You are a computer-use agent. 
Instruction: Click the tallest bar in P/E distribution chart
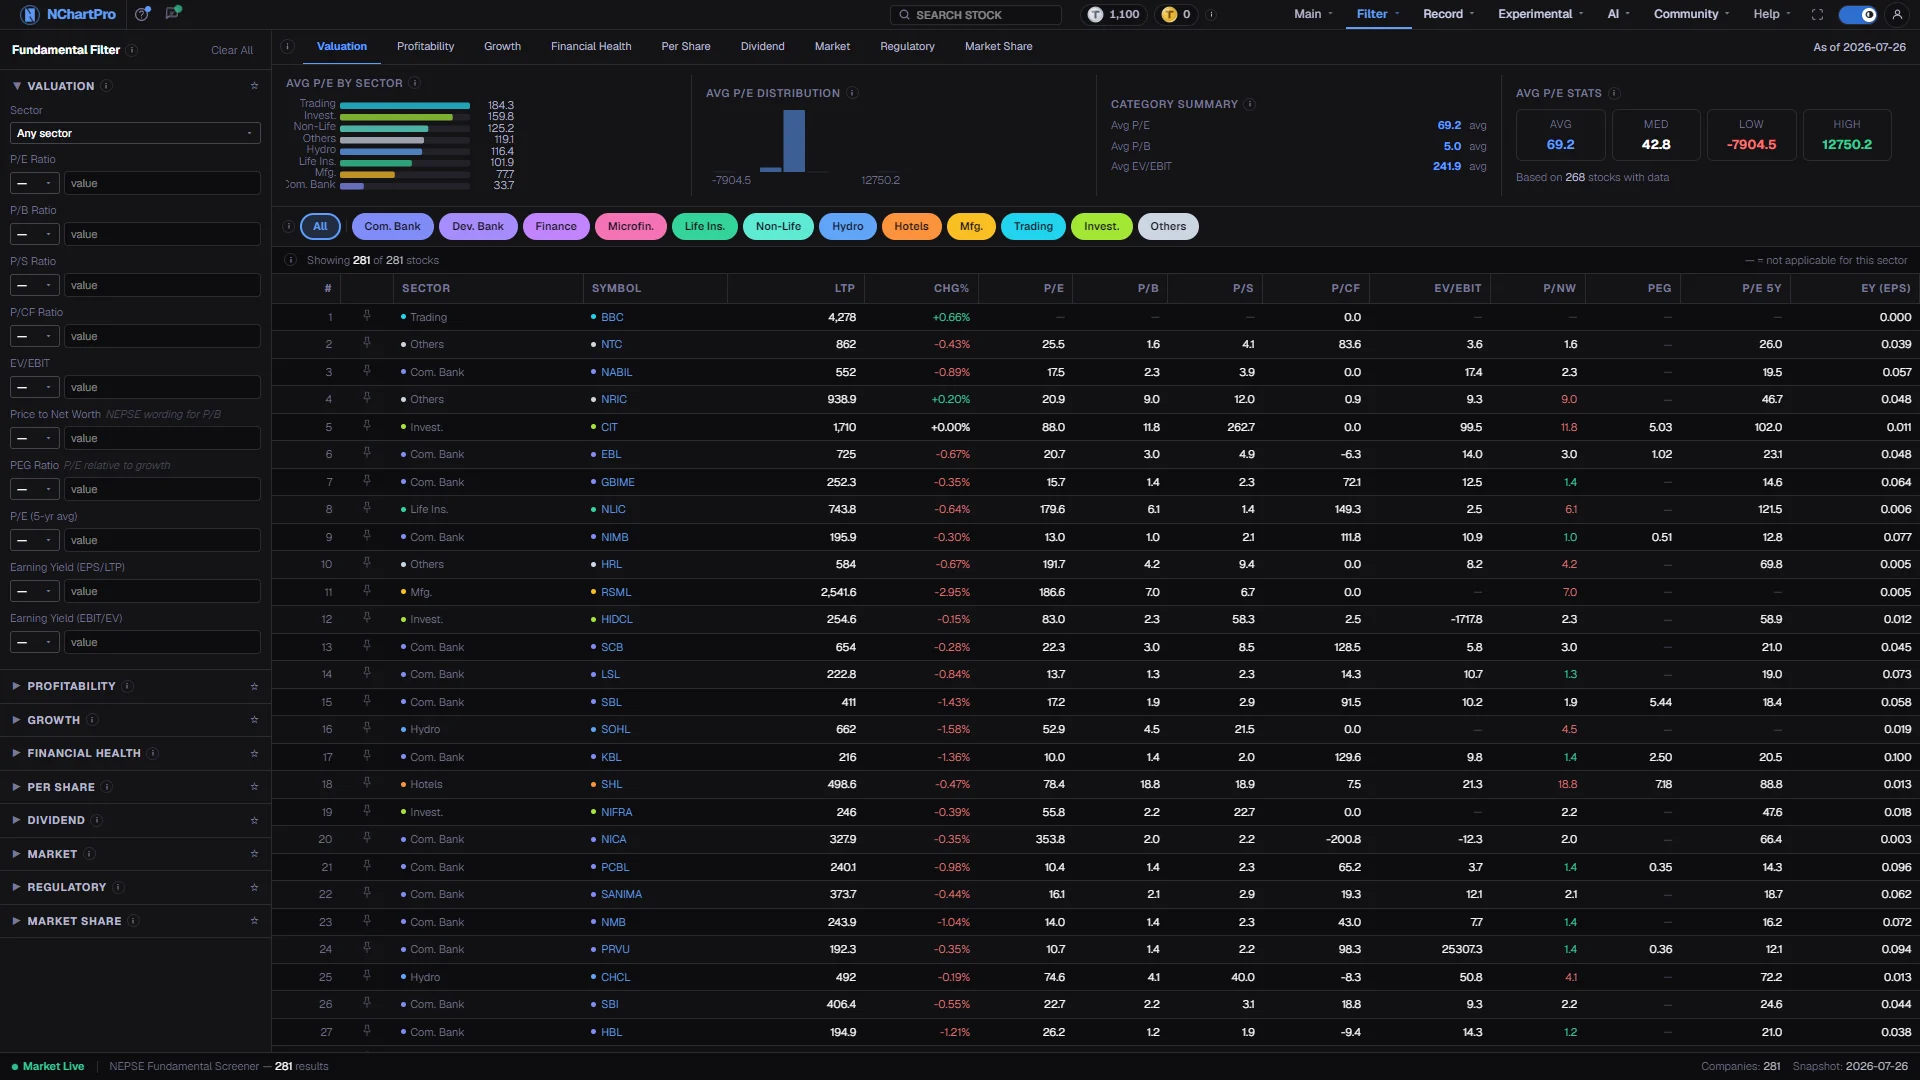pos(794,141)
